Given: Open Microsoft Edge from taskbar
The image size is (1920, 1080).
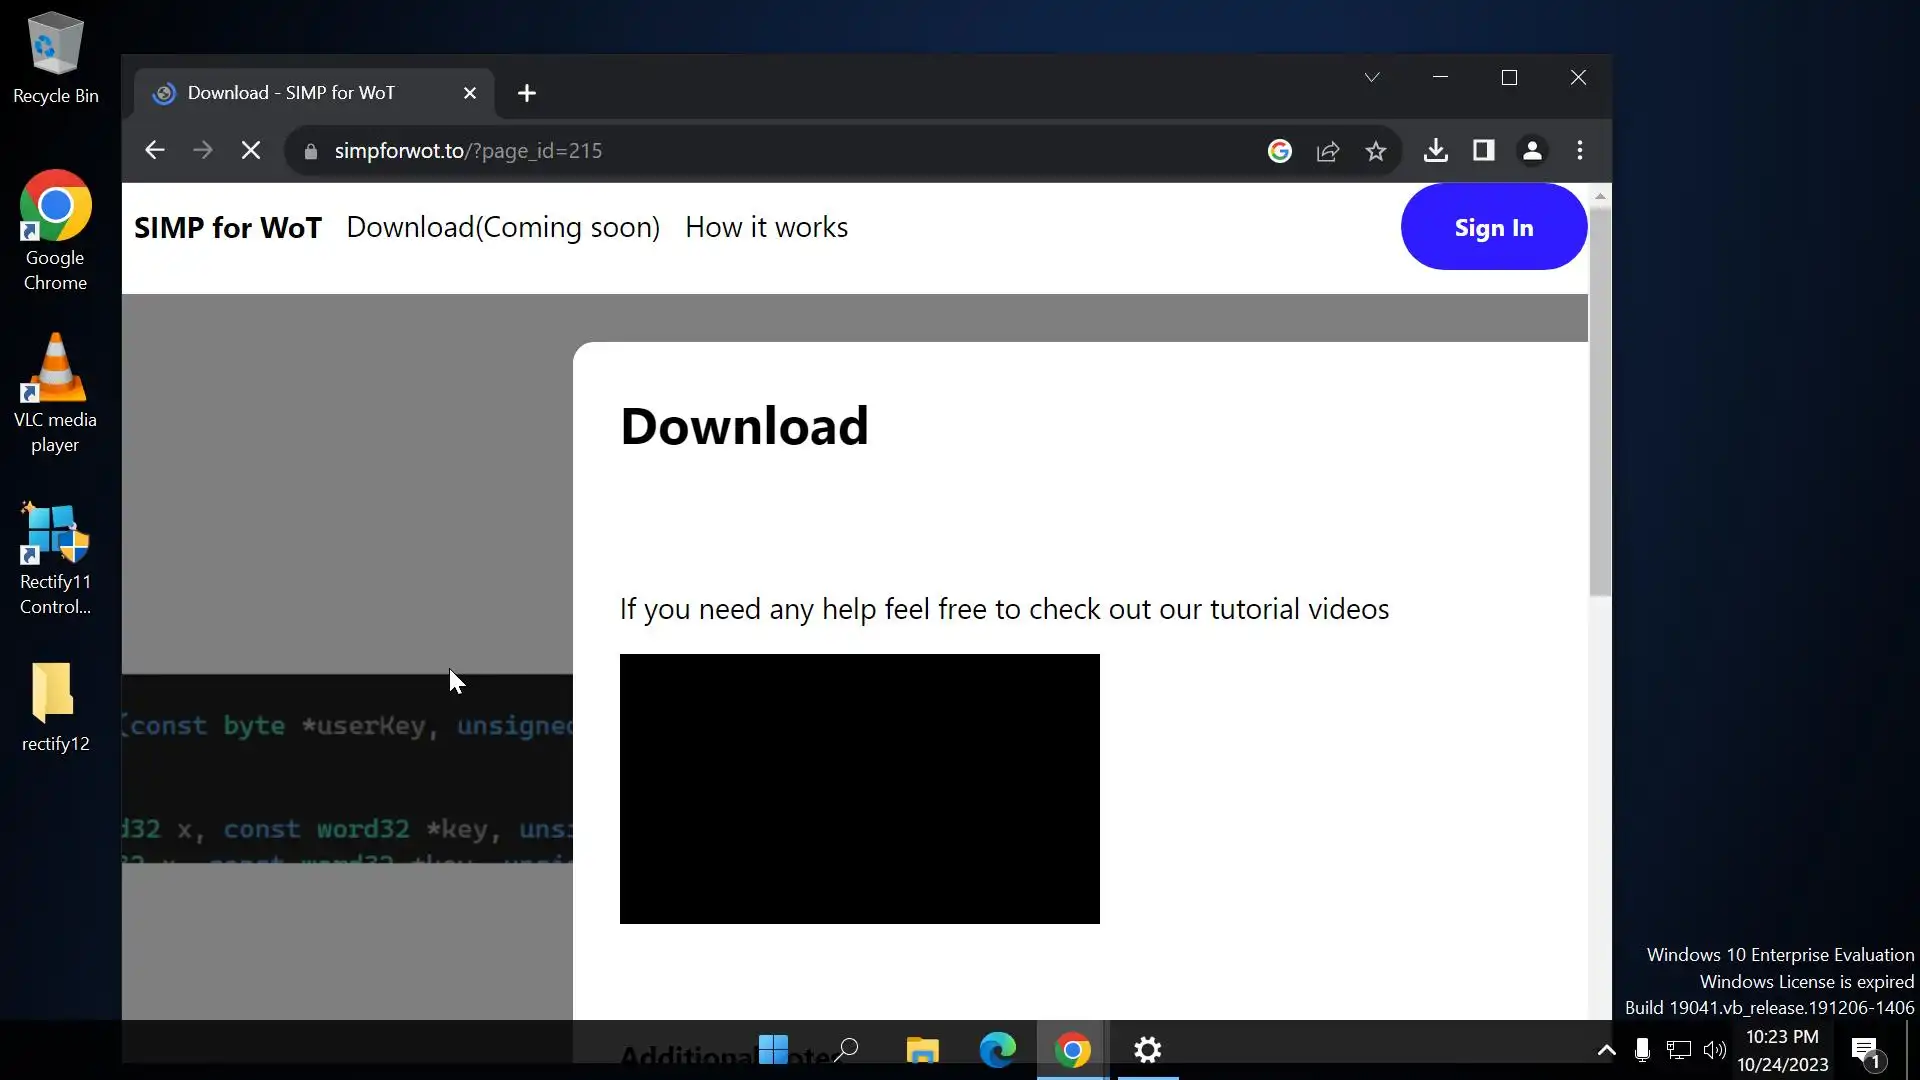Looking at the screenshot, I should coord(997,1050).
